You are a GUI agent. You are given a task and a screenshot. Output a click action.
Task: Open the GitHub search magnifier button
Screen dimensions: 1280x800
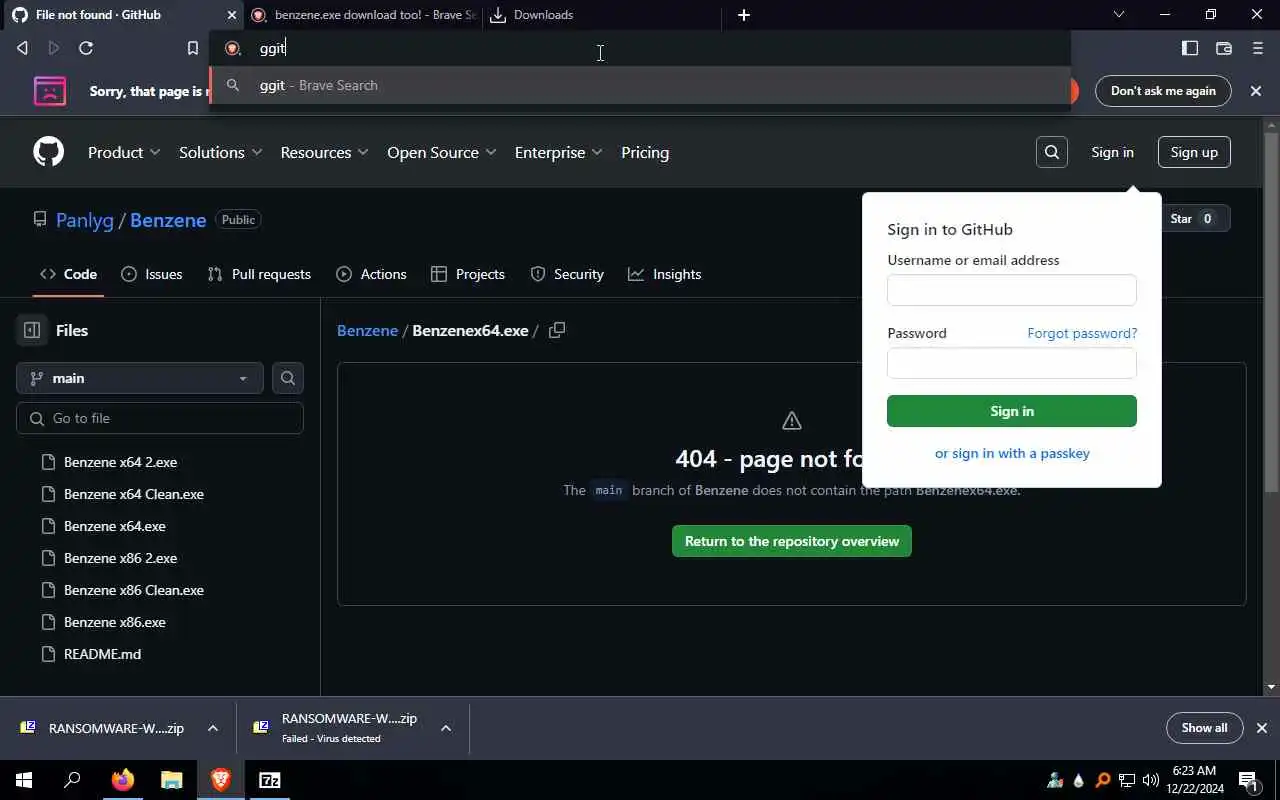click(1052, 152)
